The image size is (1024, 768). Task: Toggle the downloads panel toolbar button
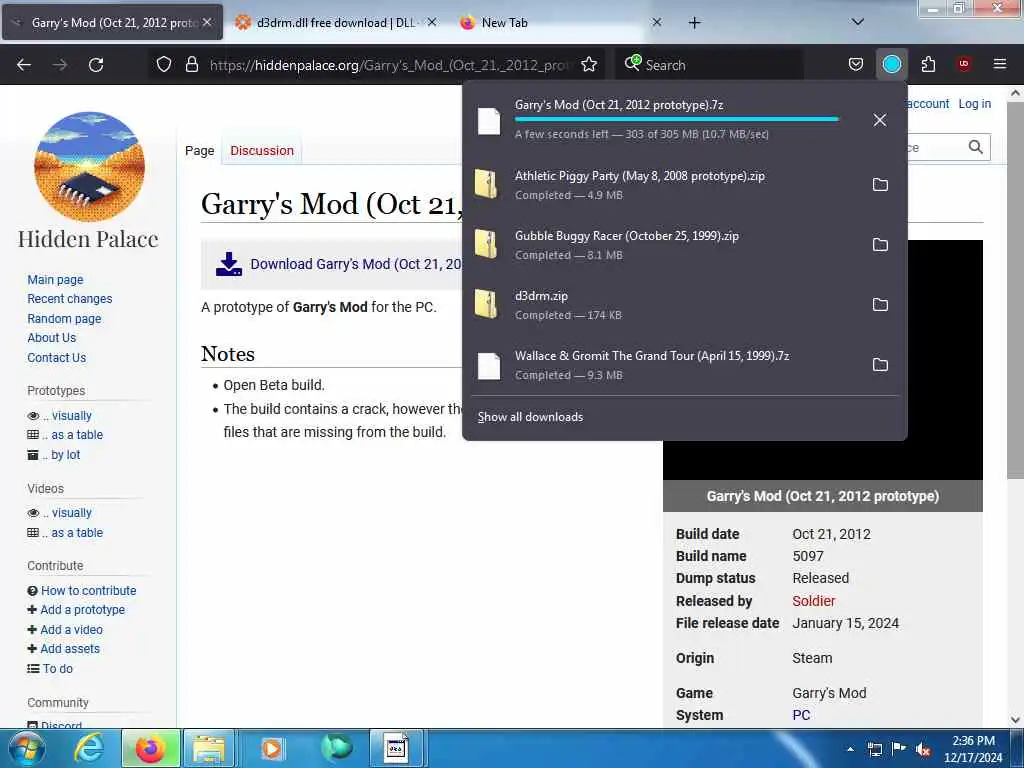tap(891, 64)
